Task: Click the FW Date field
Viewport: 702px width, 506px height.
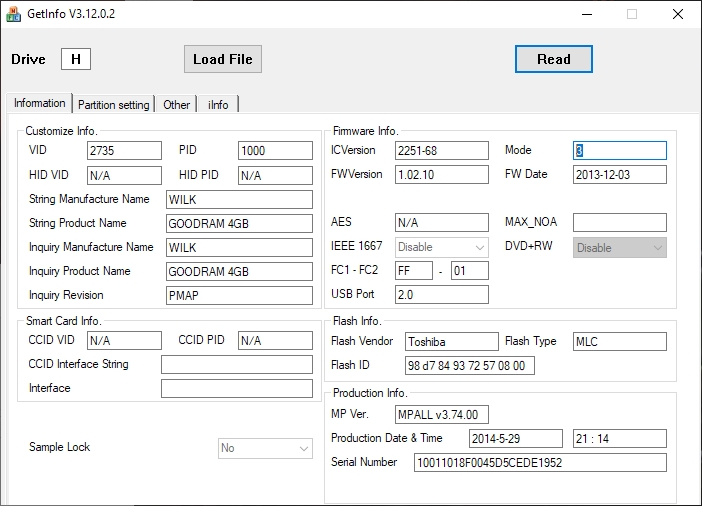Action: (620, 175)
